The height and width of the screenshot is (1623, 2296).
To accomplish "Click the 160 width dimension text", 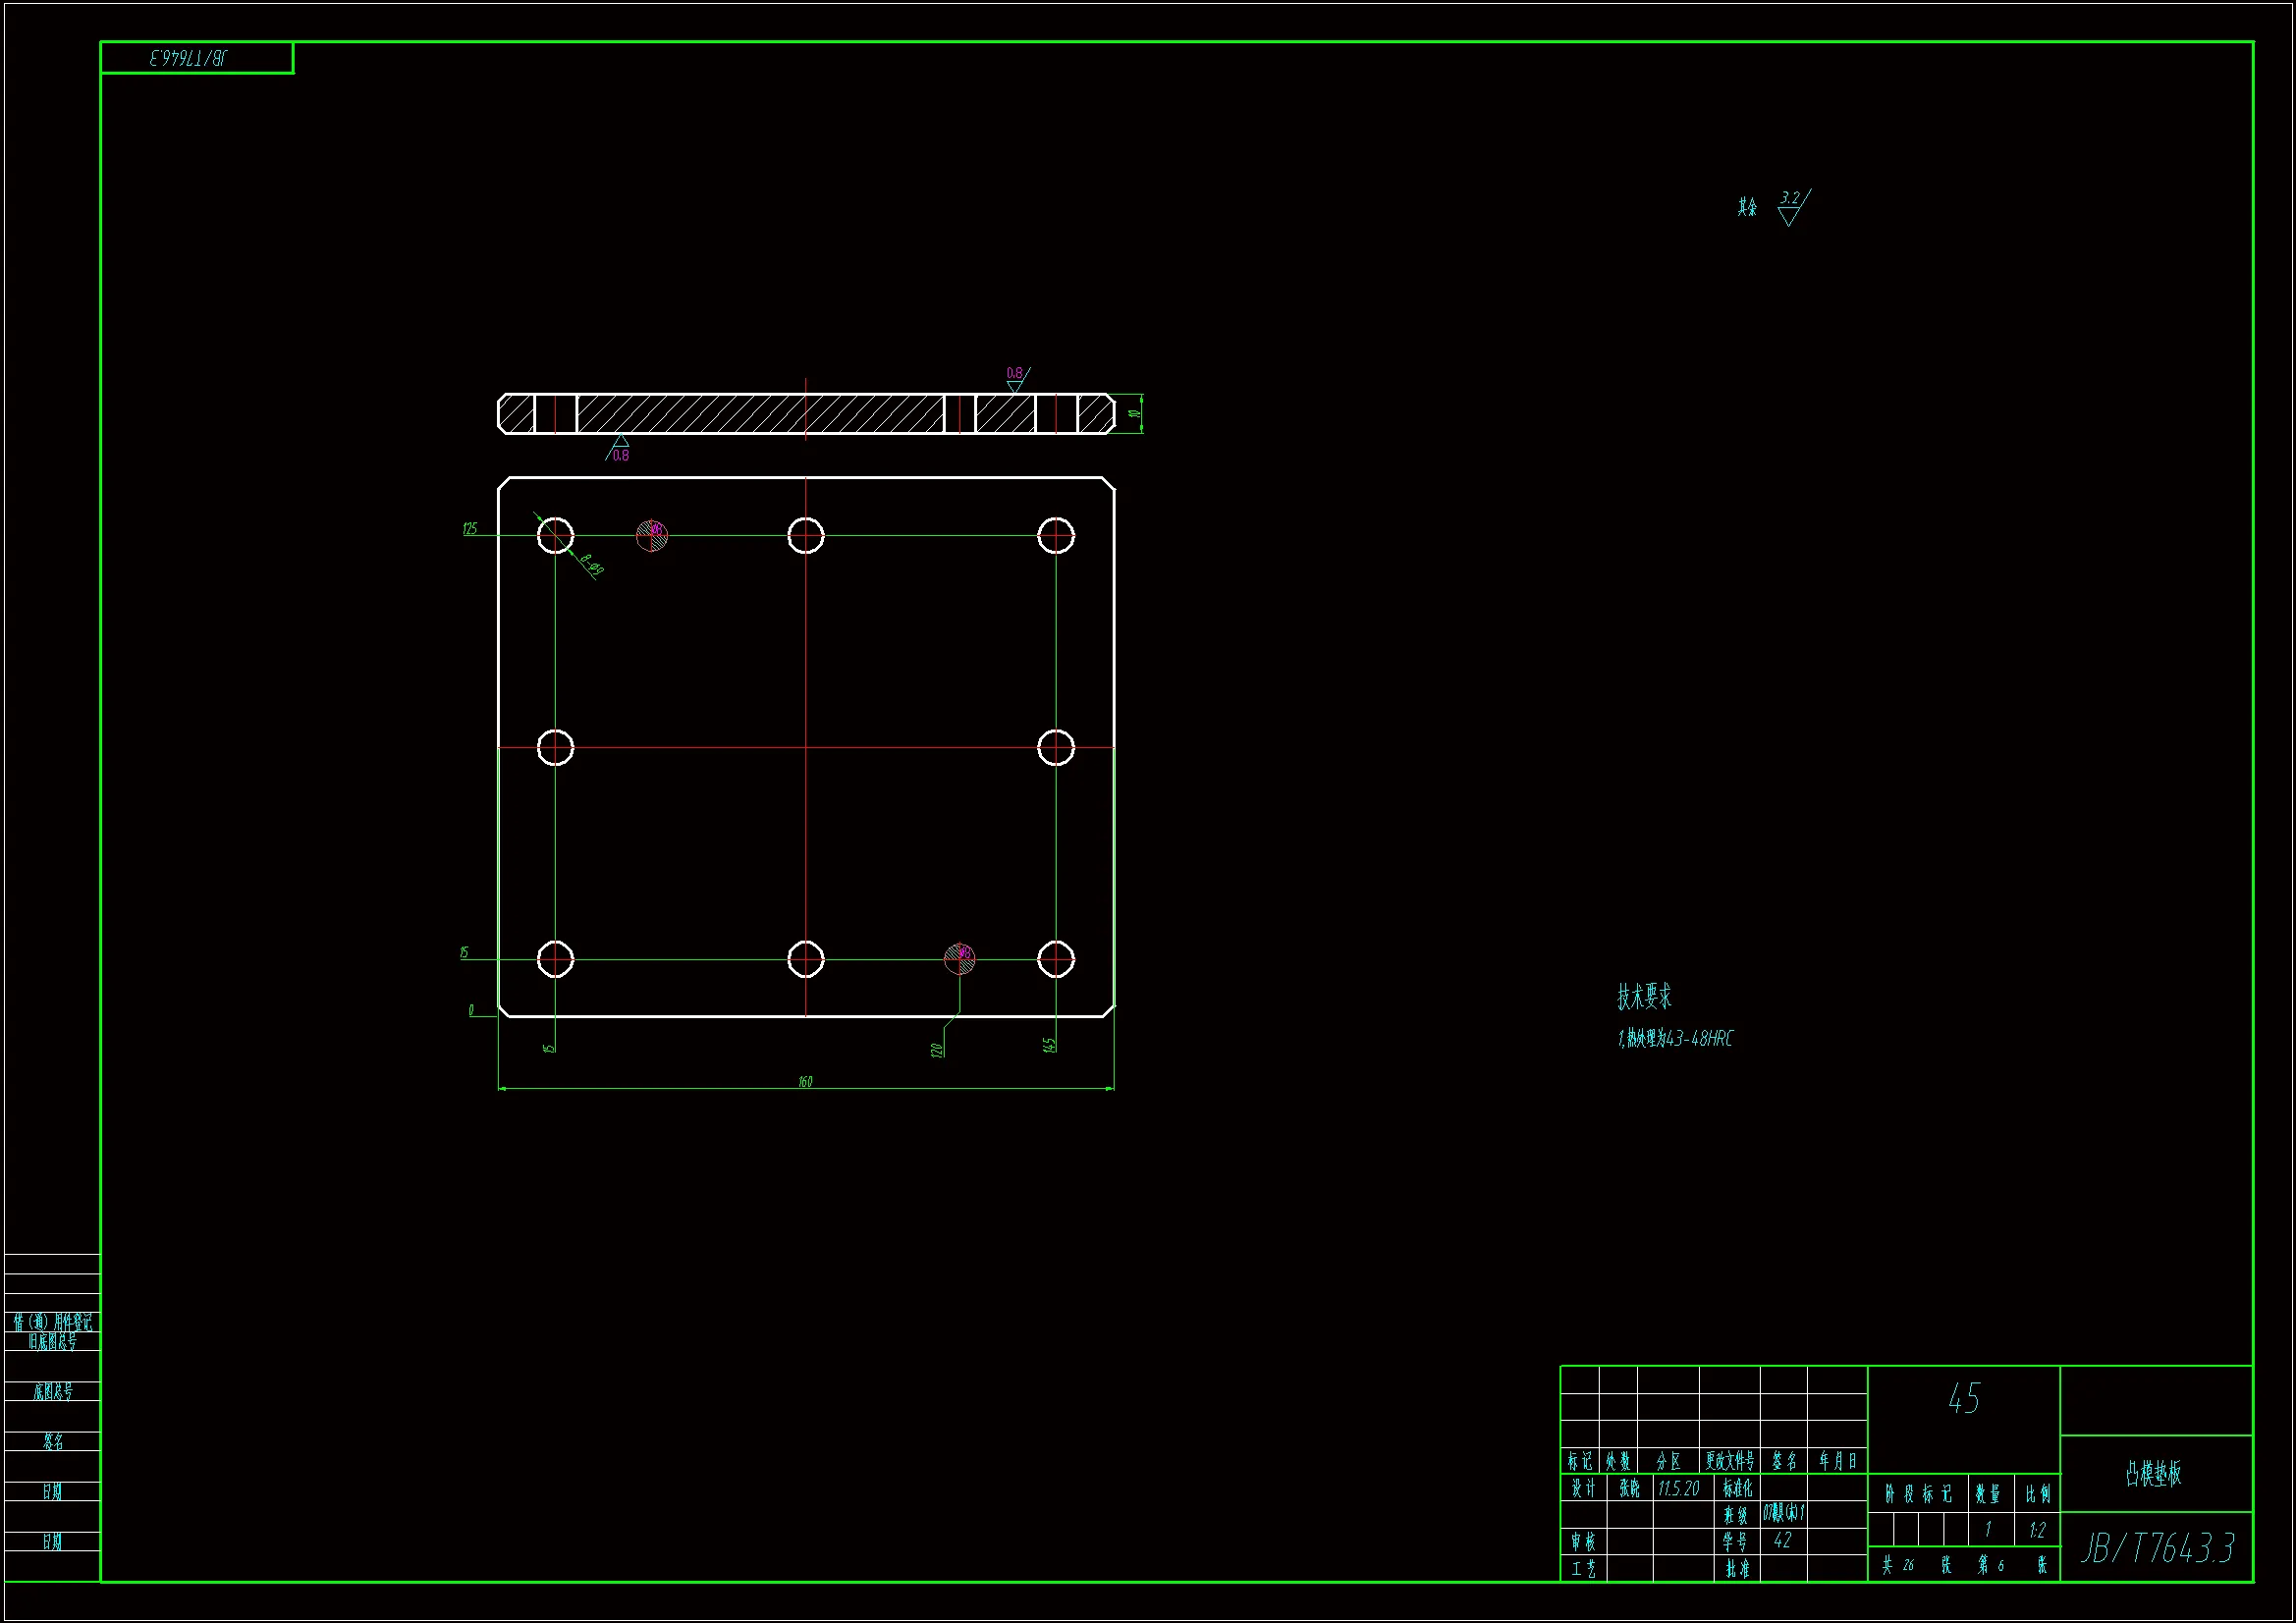I will [x=805, y=1082].
